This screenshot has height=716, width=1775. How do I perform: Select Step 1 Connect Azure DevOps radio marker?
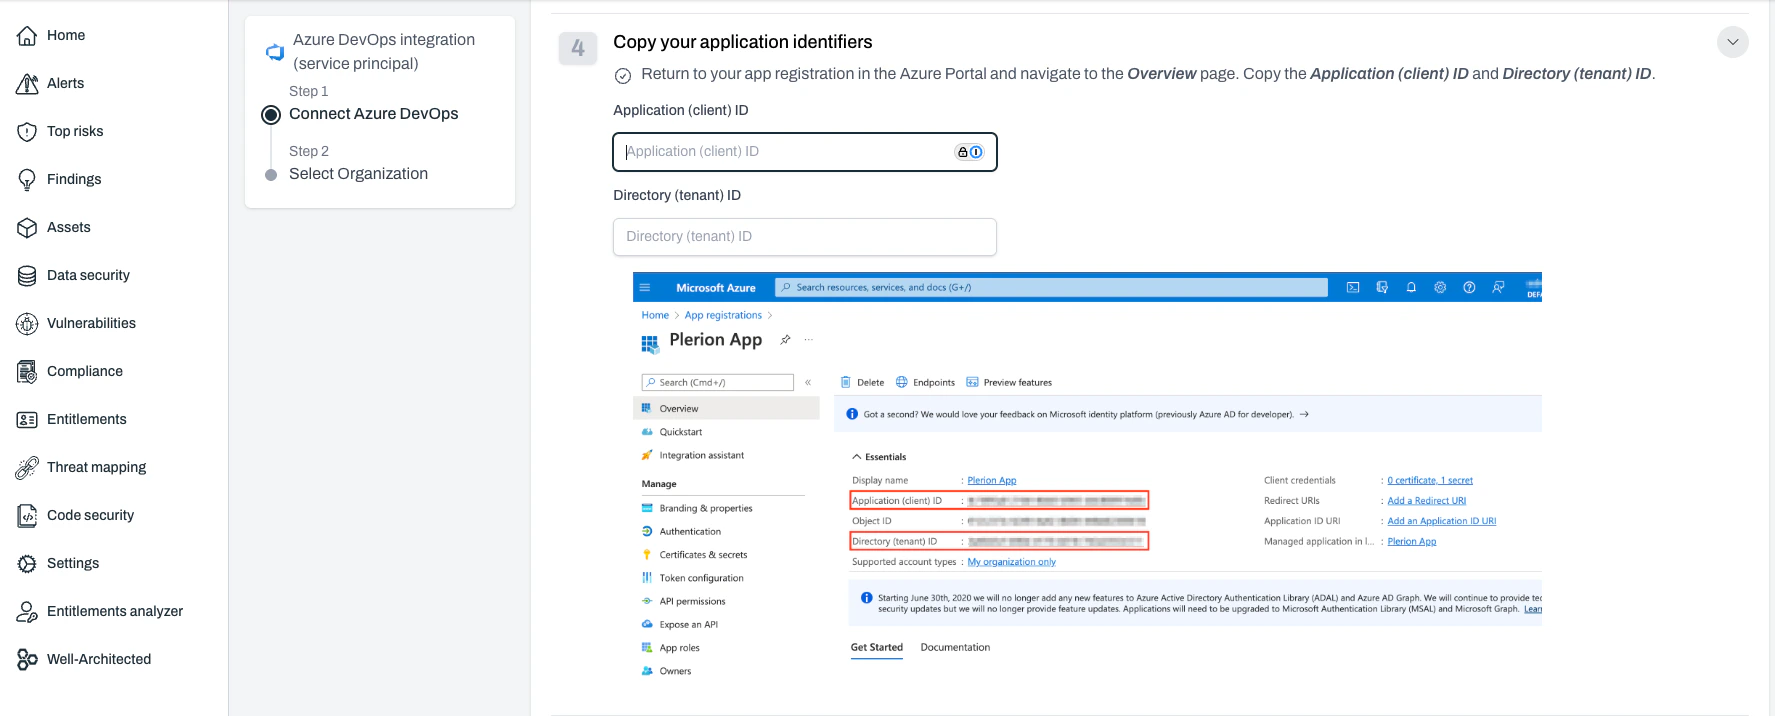pos(270,114)
